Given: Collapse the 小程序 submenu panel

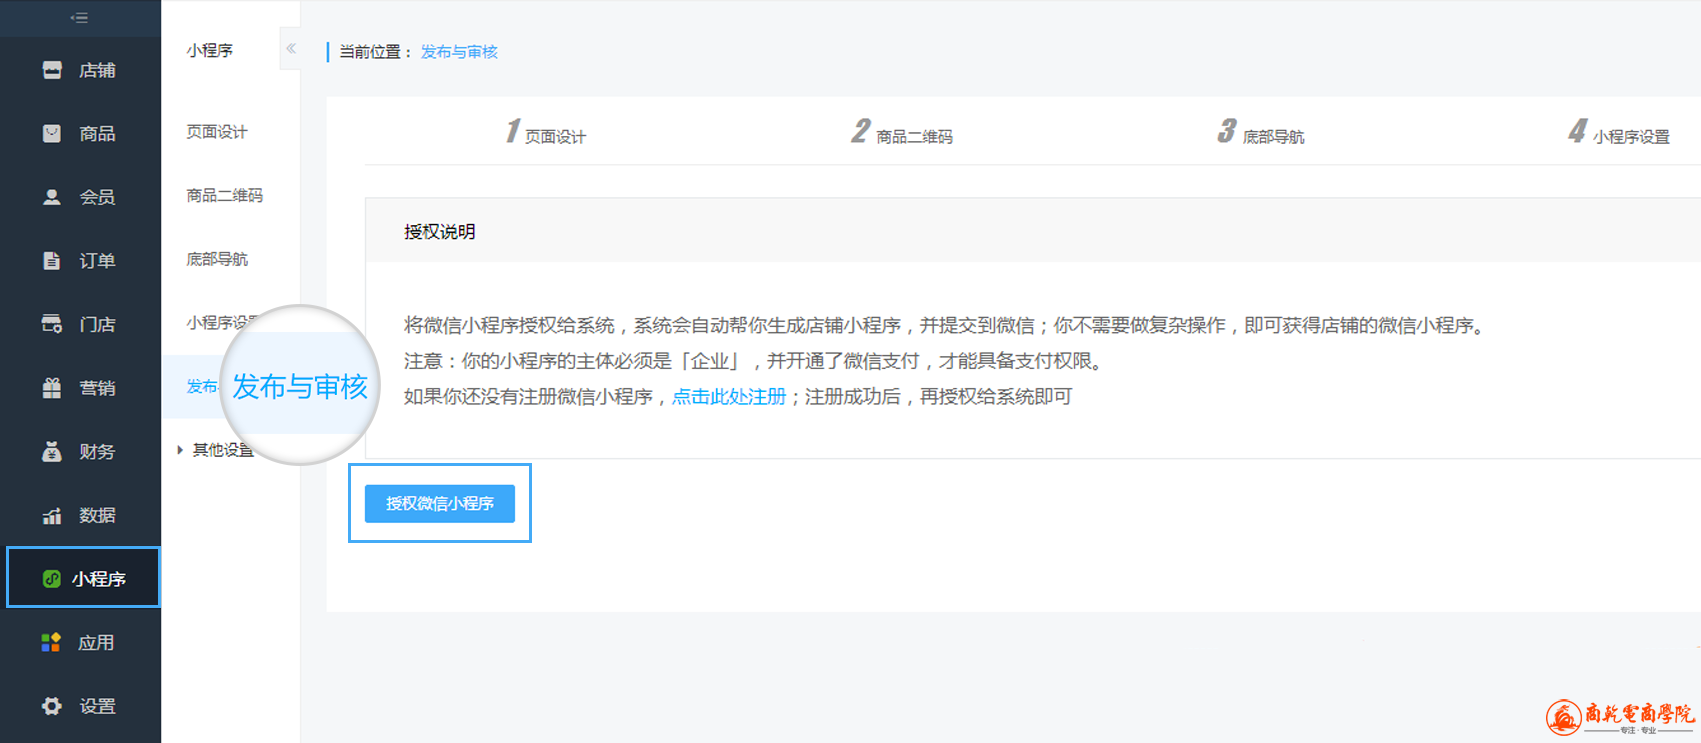Looking at the screenshot, I should pyautogui.click(x=291, y=48).
